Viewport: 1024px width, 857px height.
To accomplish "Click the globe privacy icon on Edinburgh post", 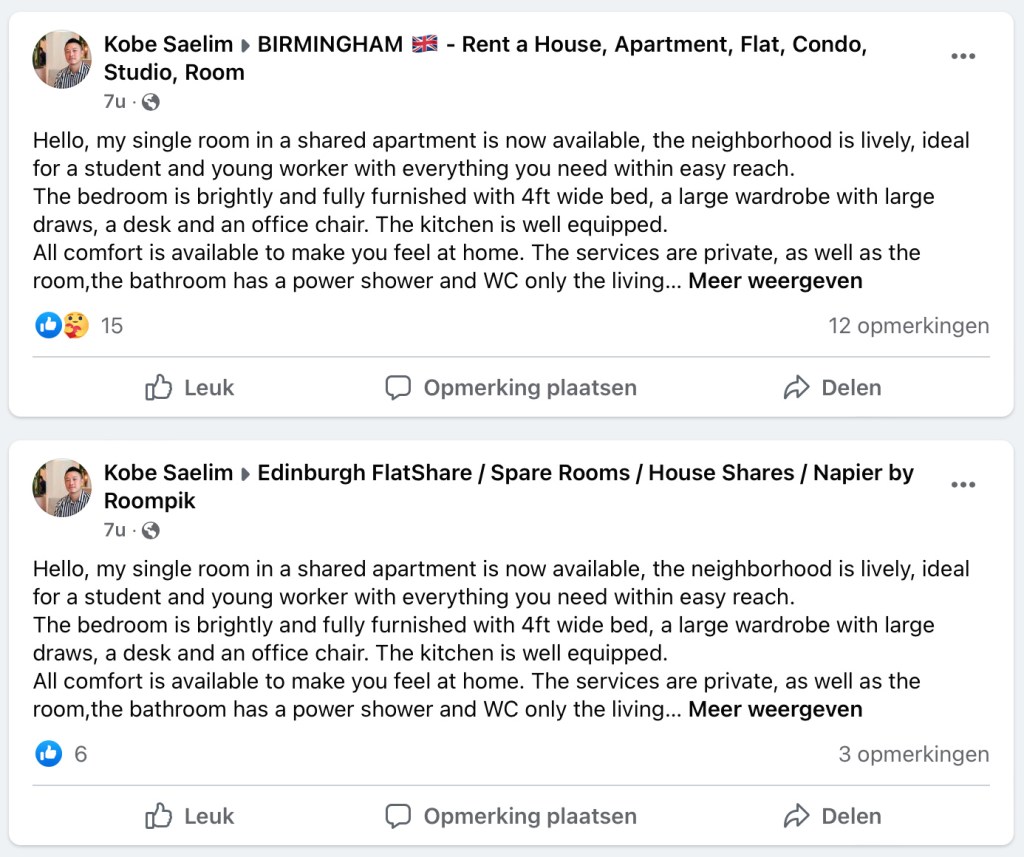I will (x=151, y=530).
